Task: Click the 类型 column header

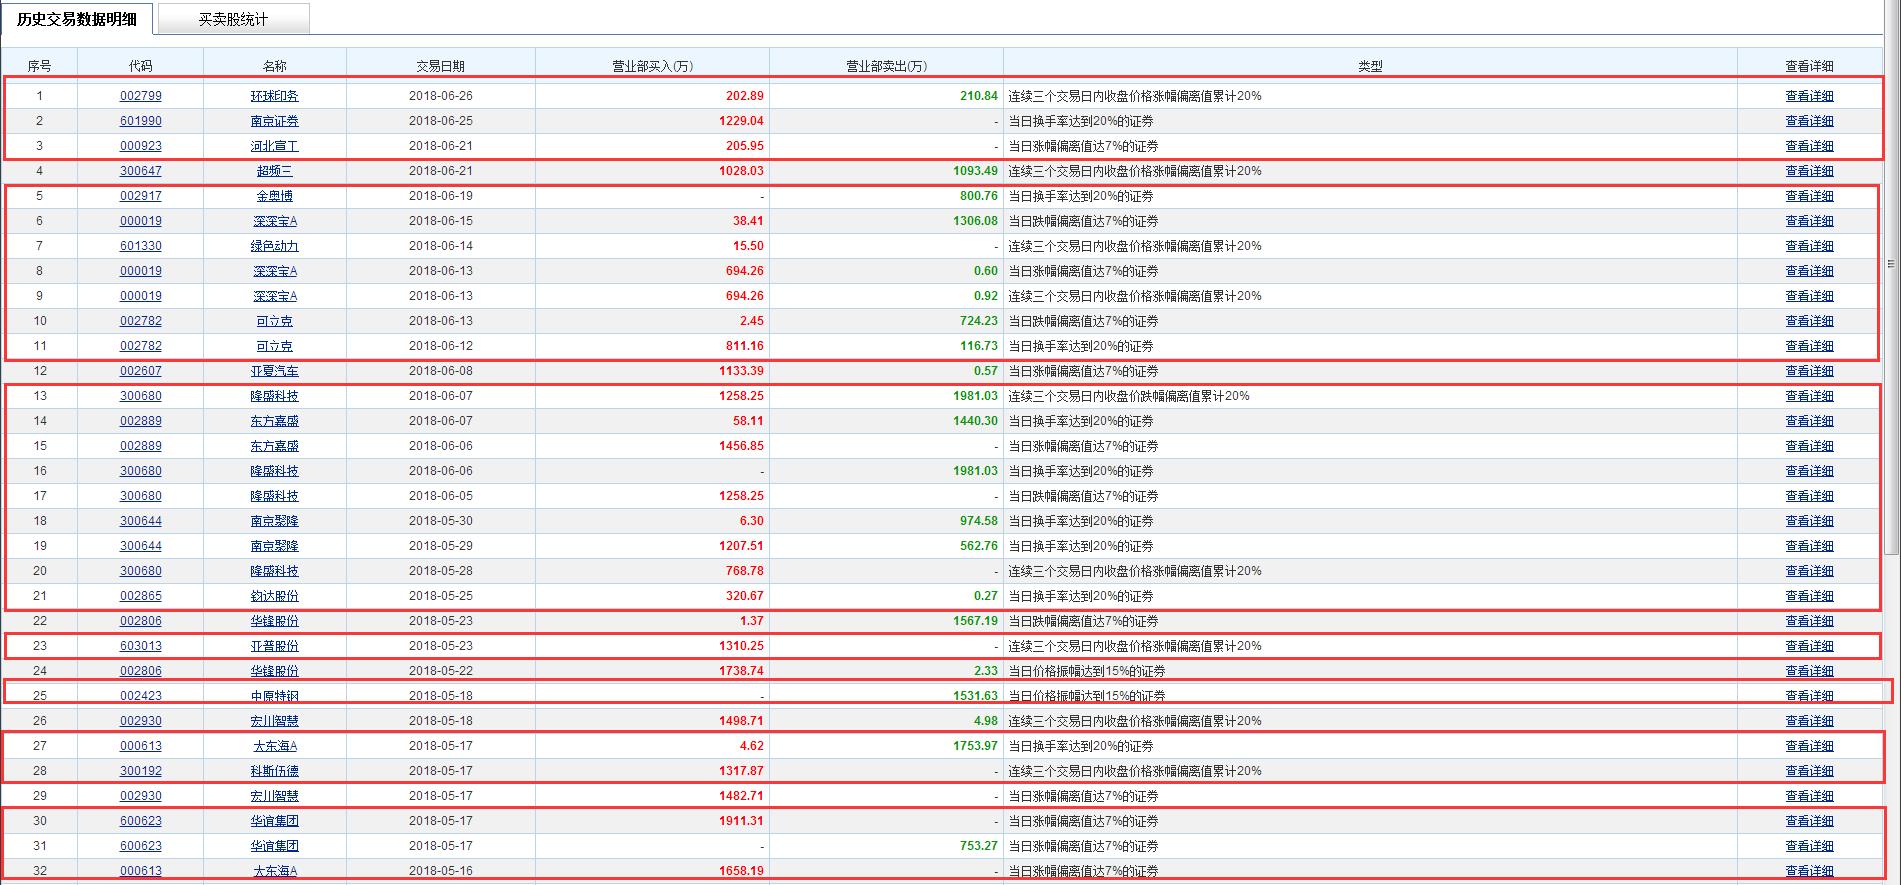Action: [x=1370, y=66]
